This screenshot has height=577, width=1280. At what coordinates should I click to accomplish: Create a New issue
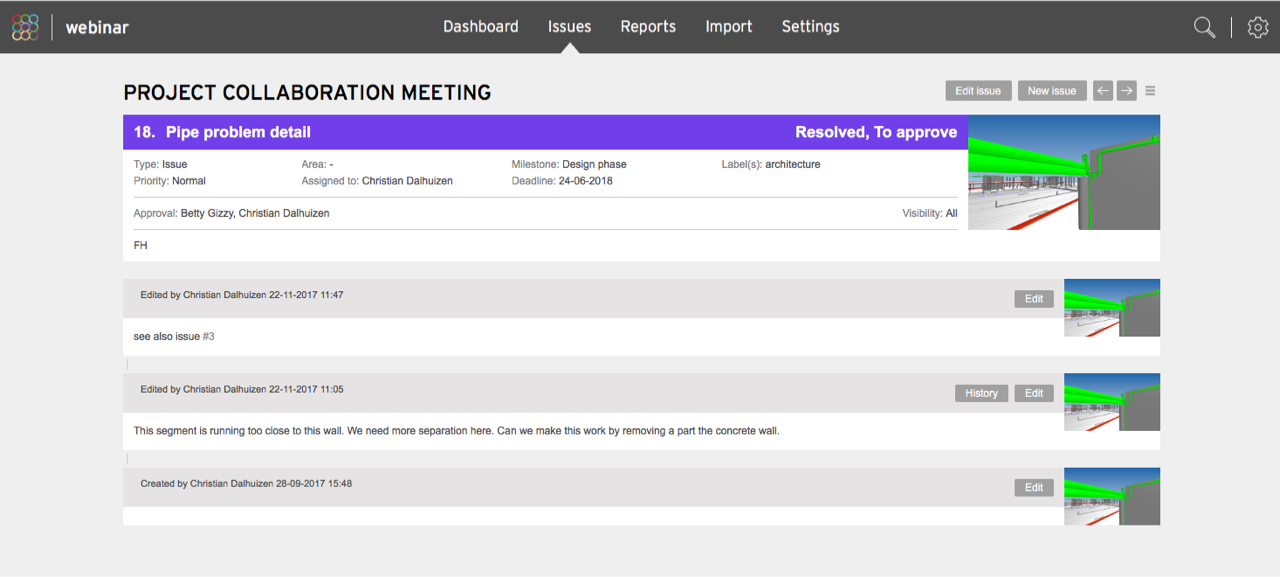[x=1052, y=91]
